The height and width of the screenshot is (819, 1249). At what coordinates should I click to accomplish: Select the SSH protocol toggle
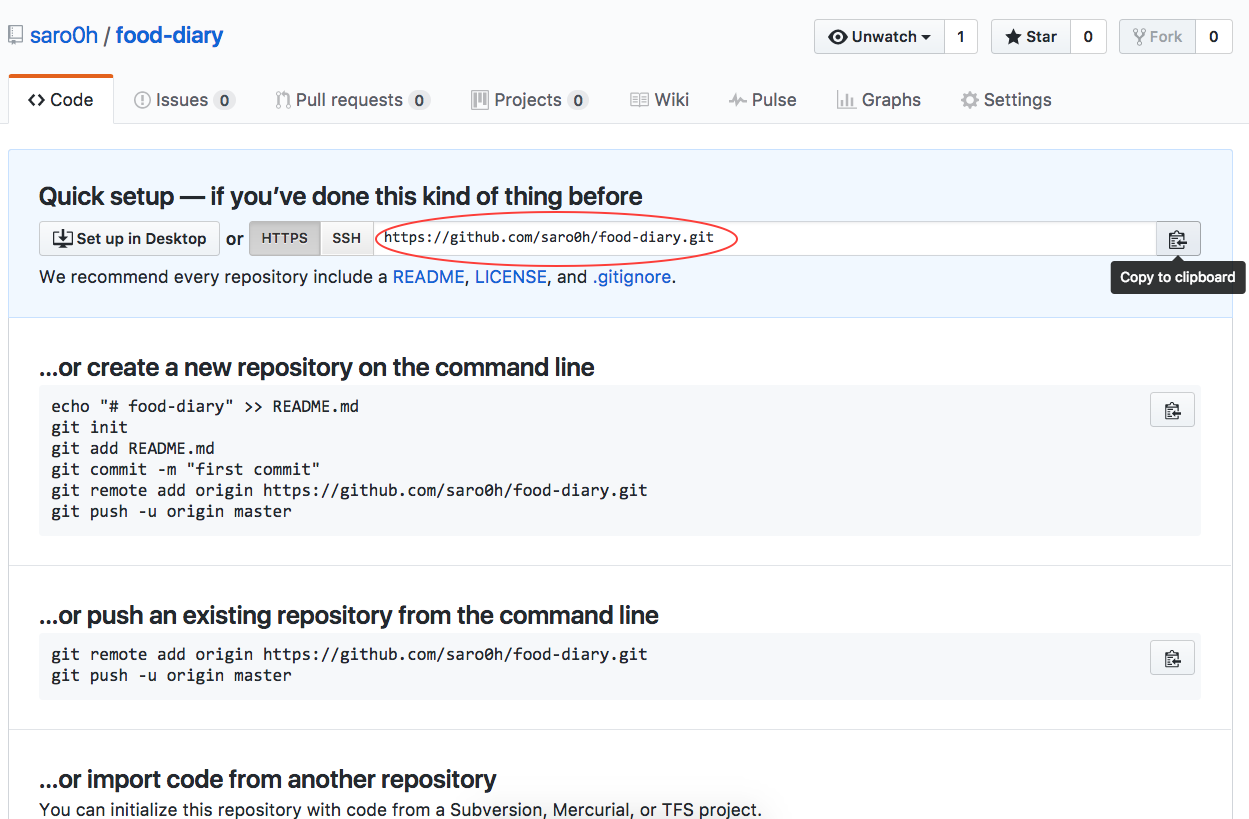(347, 239)
